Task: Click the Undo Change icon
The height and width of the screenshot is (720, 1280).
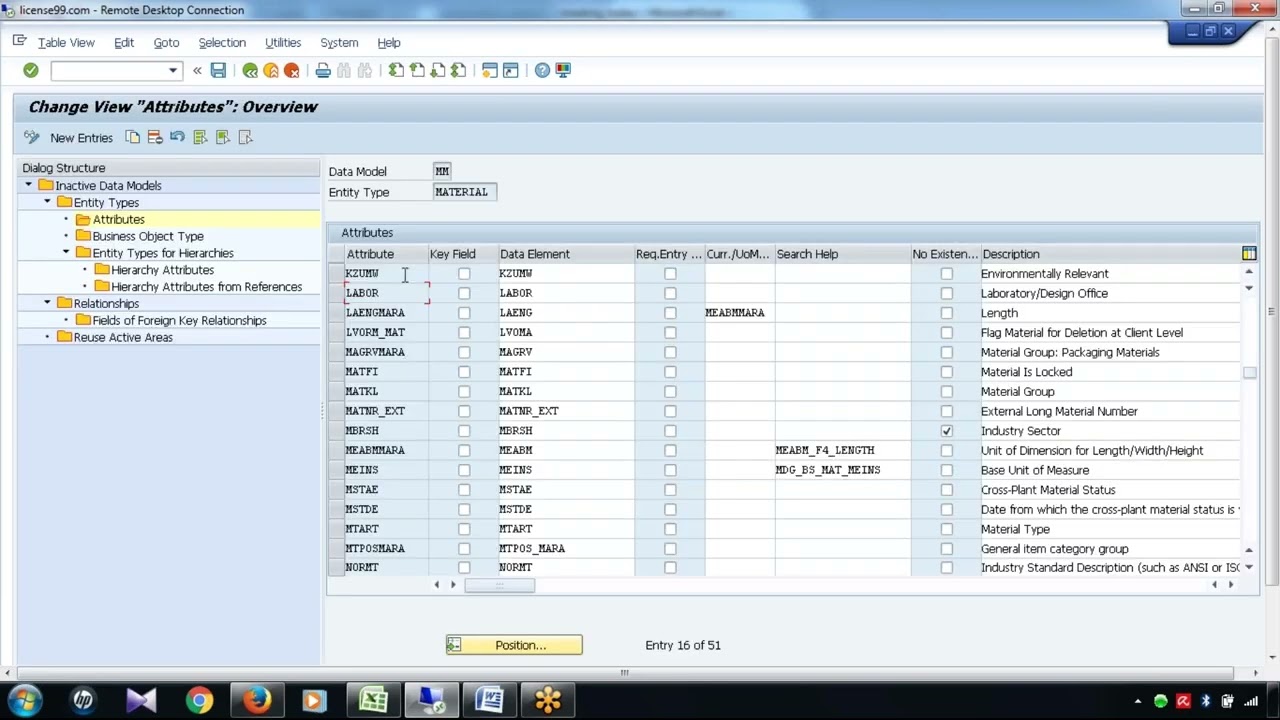Action: tap(177, 137)
